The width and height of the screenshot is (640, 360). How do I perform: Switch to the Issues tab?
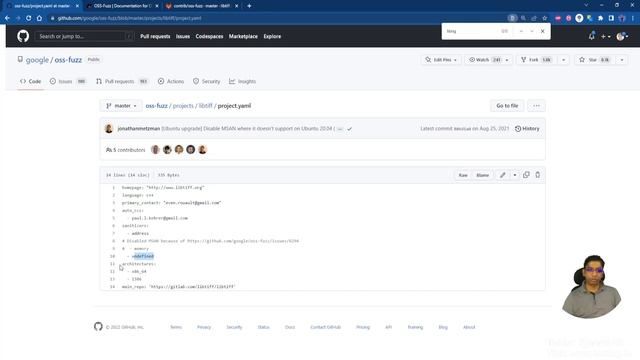click(68, 81)
